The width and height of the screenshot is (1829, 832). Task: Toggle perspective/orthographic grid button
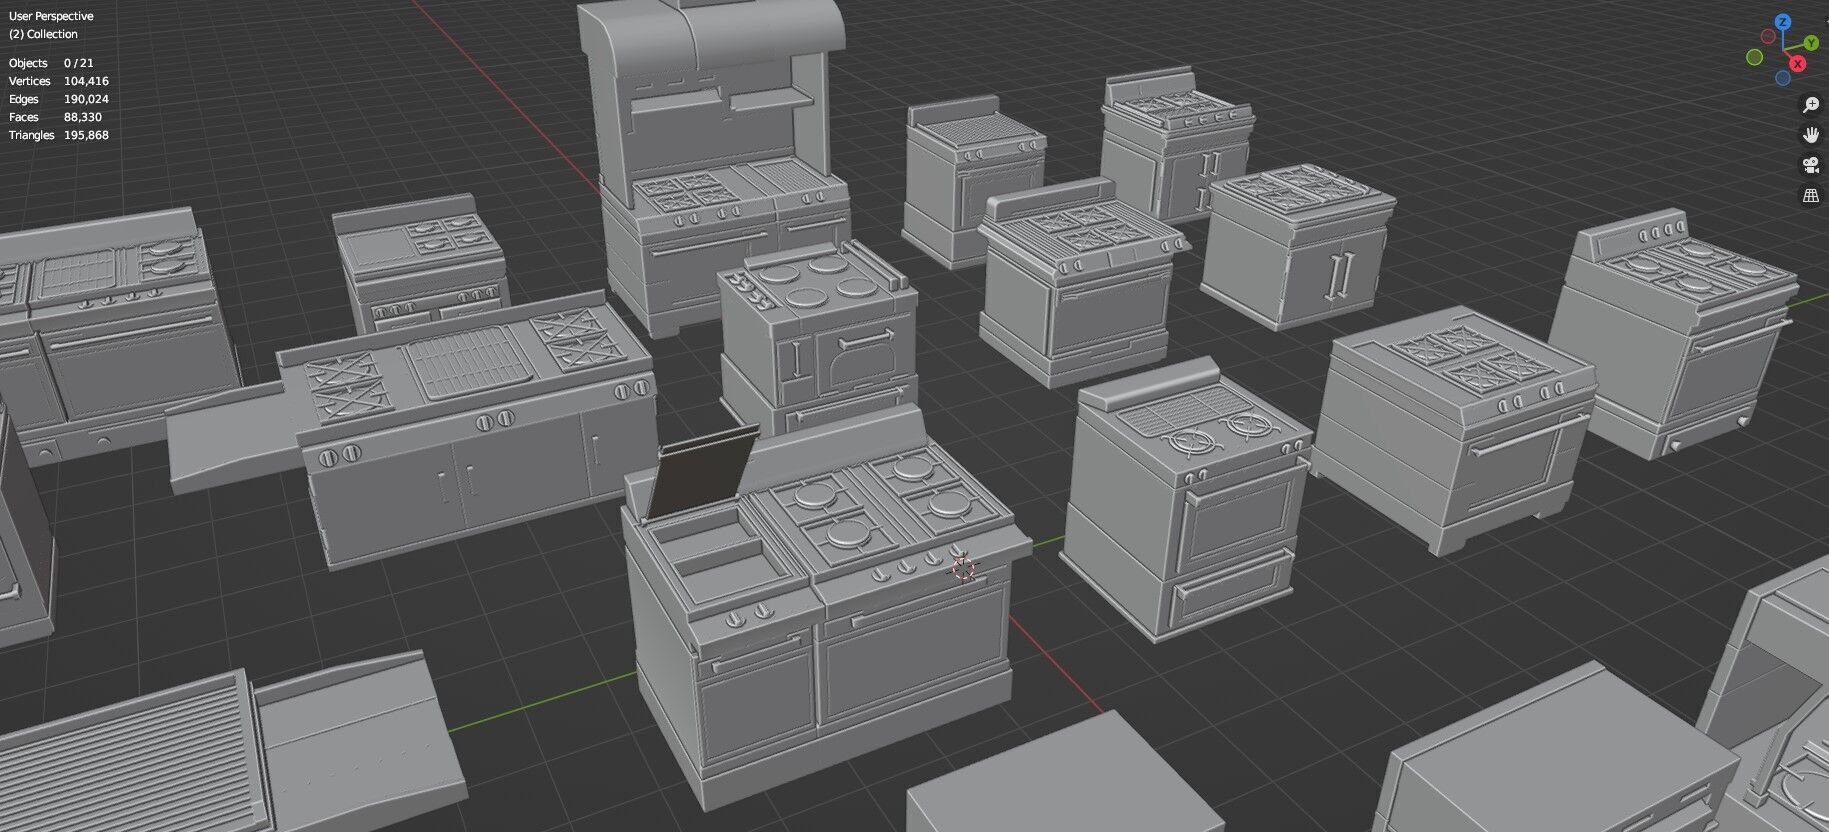(x=1810, y=196)
